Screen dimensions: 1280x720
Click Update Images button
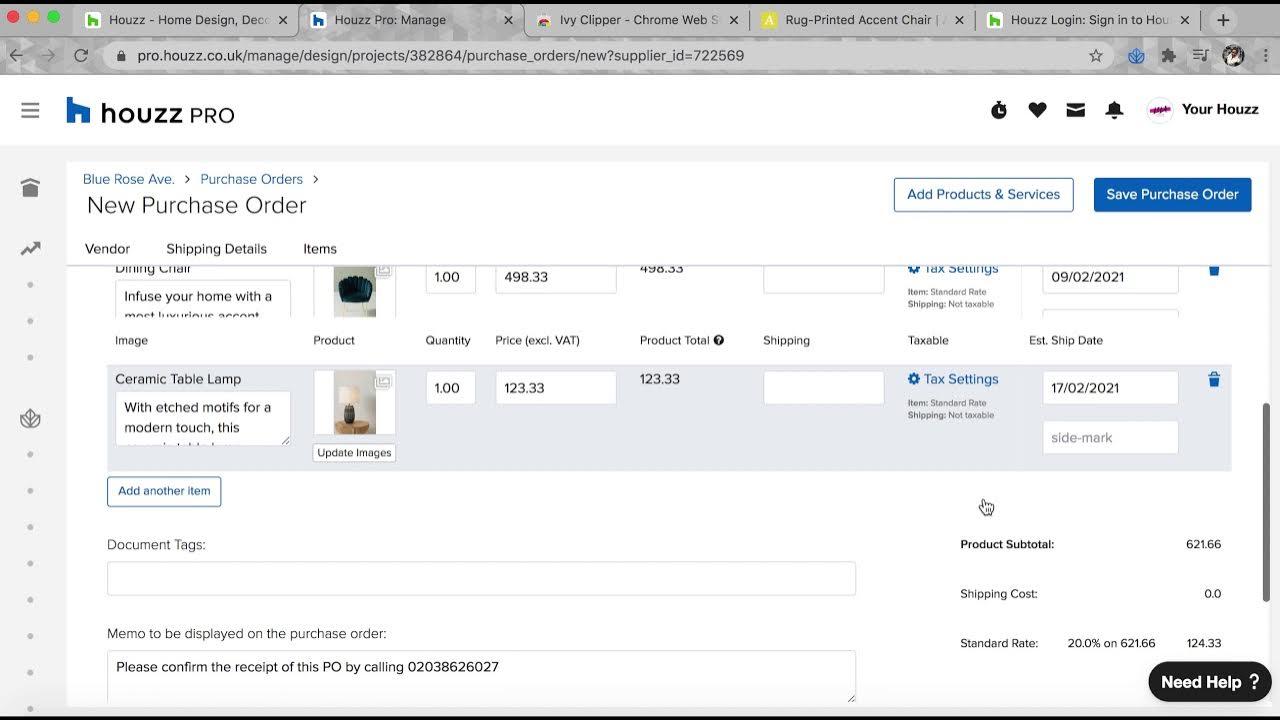point(354,453)
